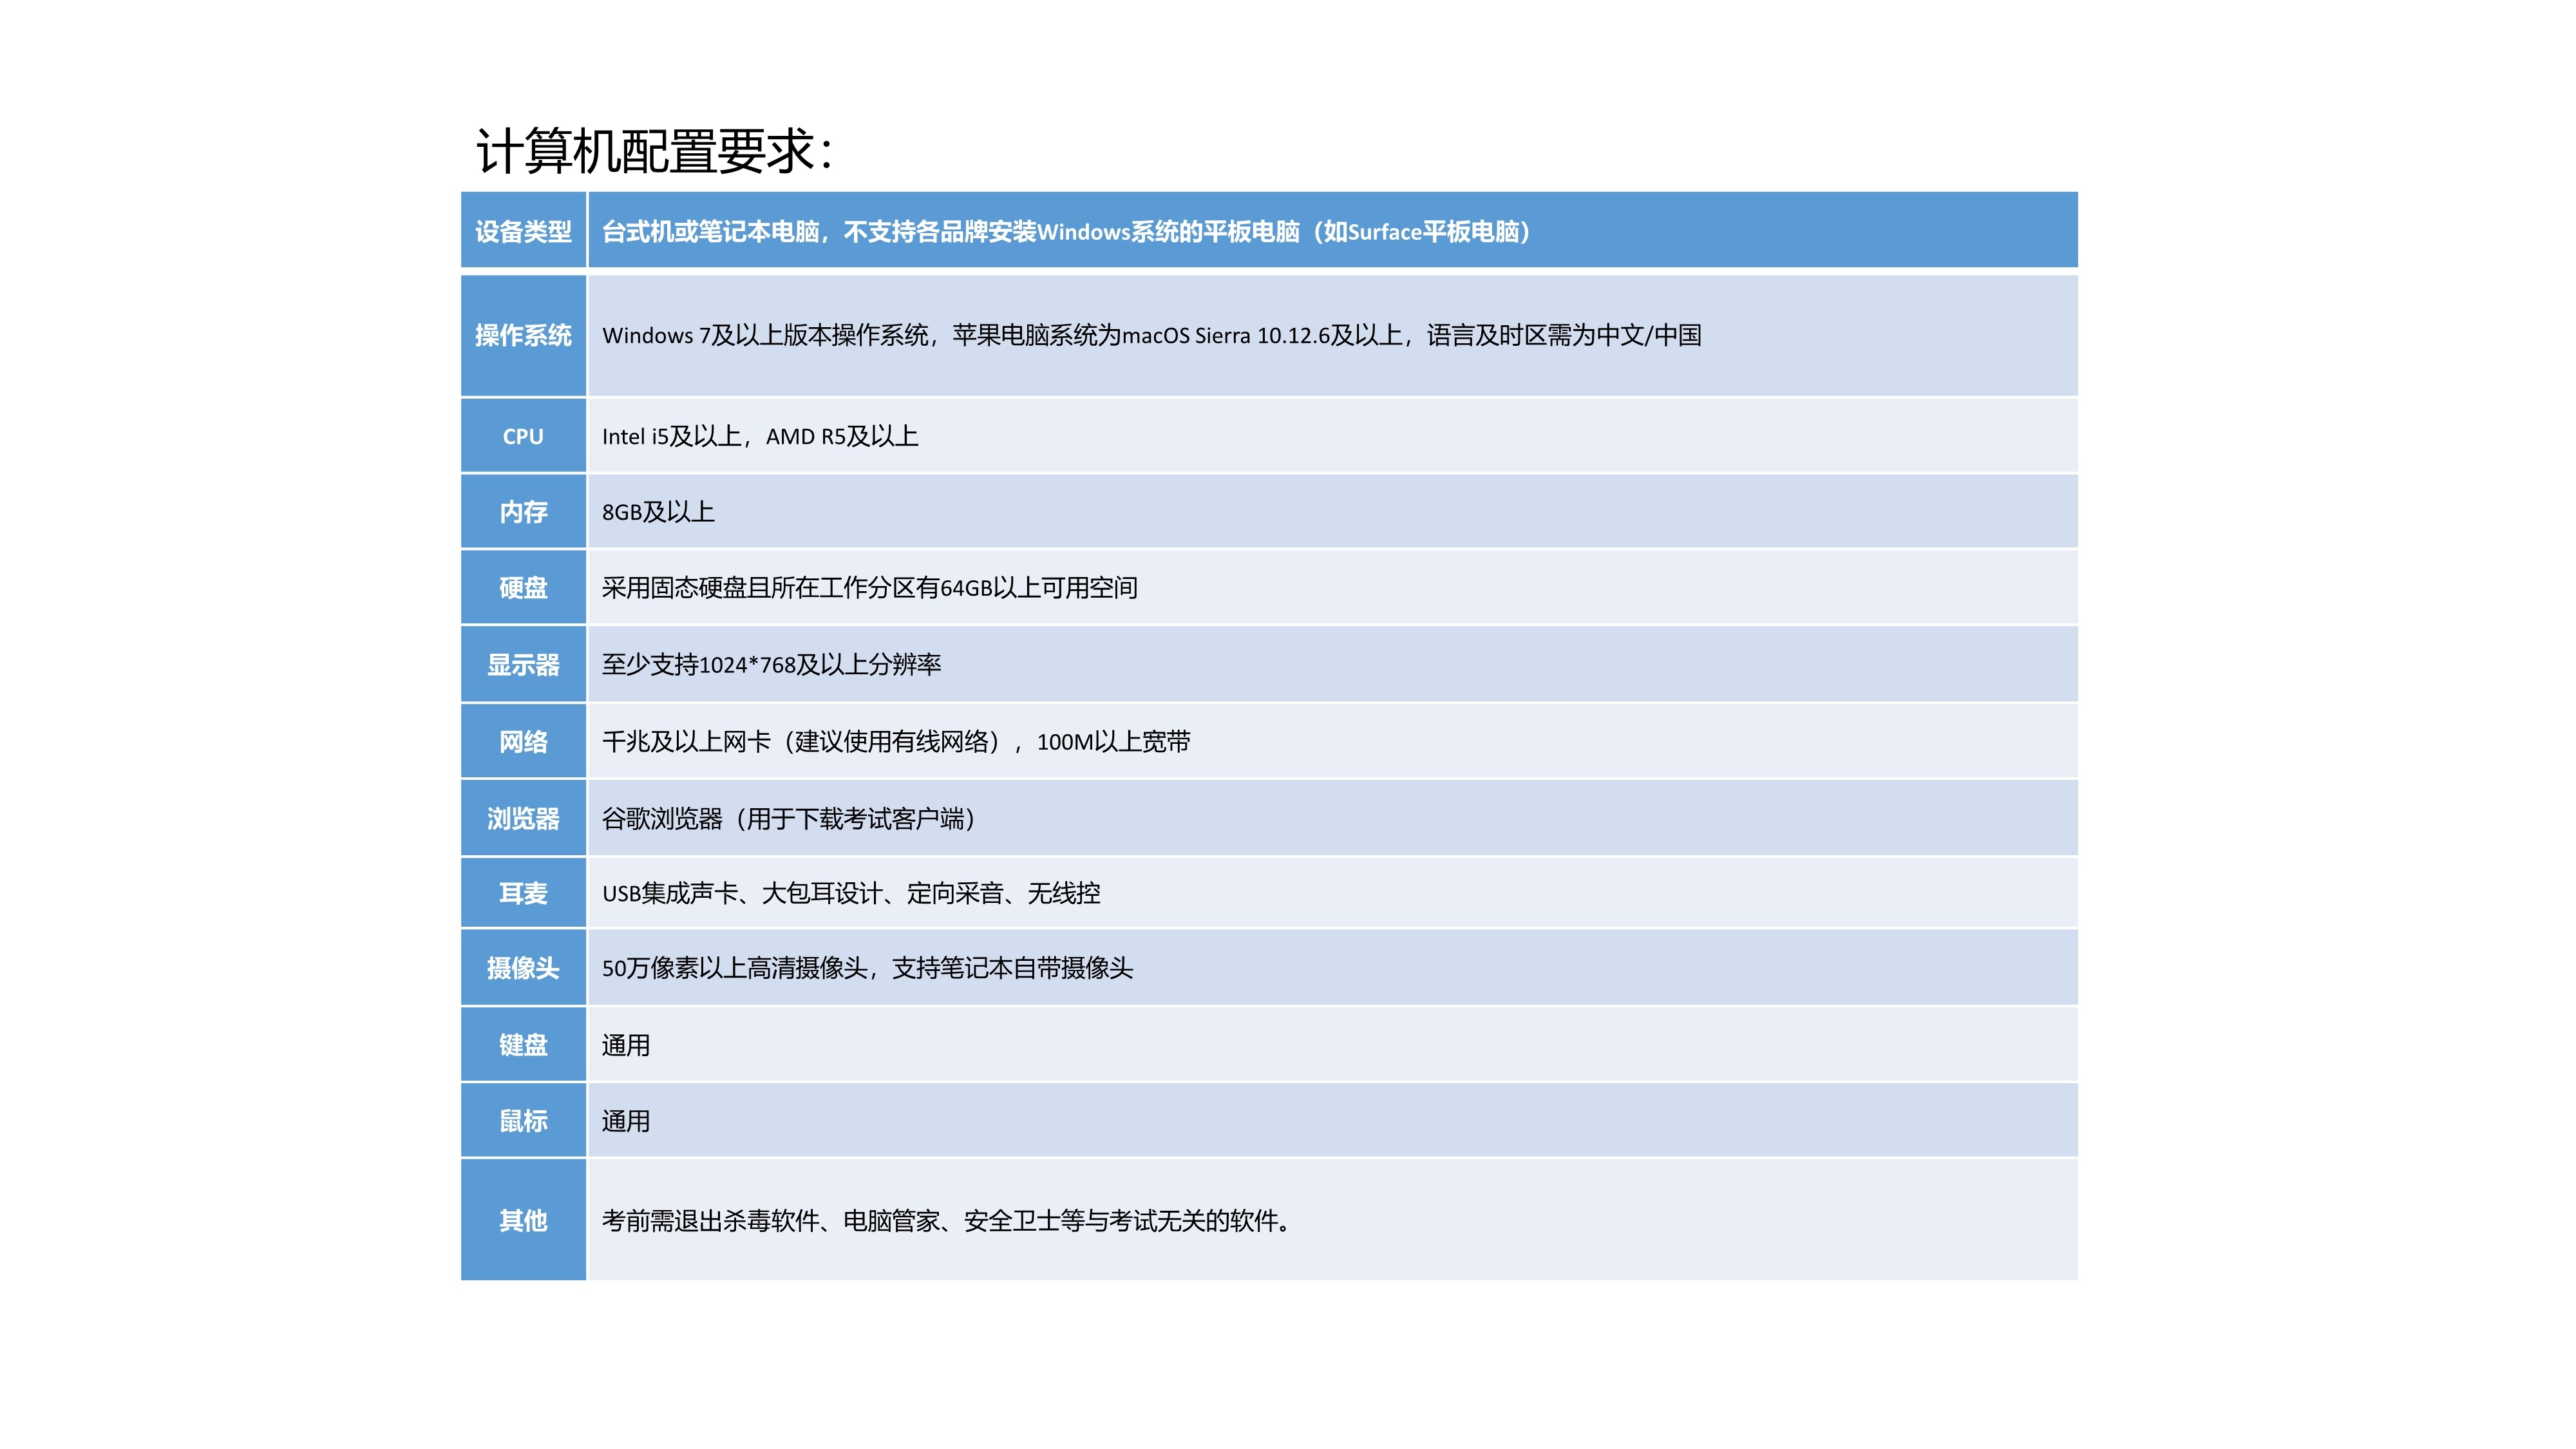The height and width of the screenshot is (1449, 2576).
Task: Click the 50万像素以上高清摄像头 text
Action: [x=867, y=968]
